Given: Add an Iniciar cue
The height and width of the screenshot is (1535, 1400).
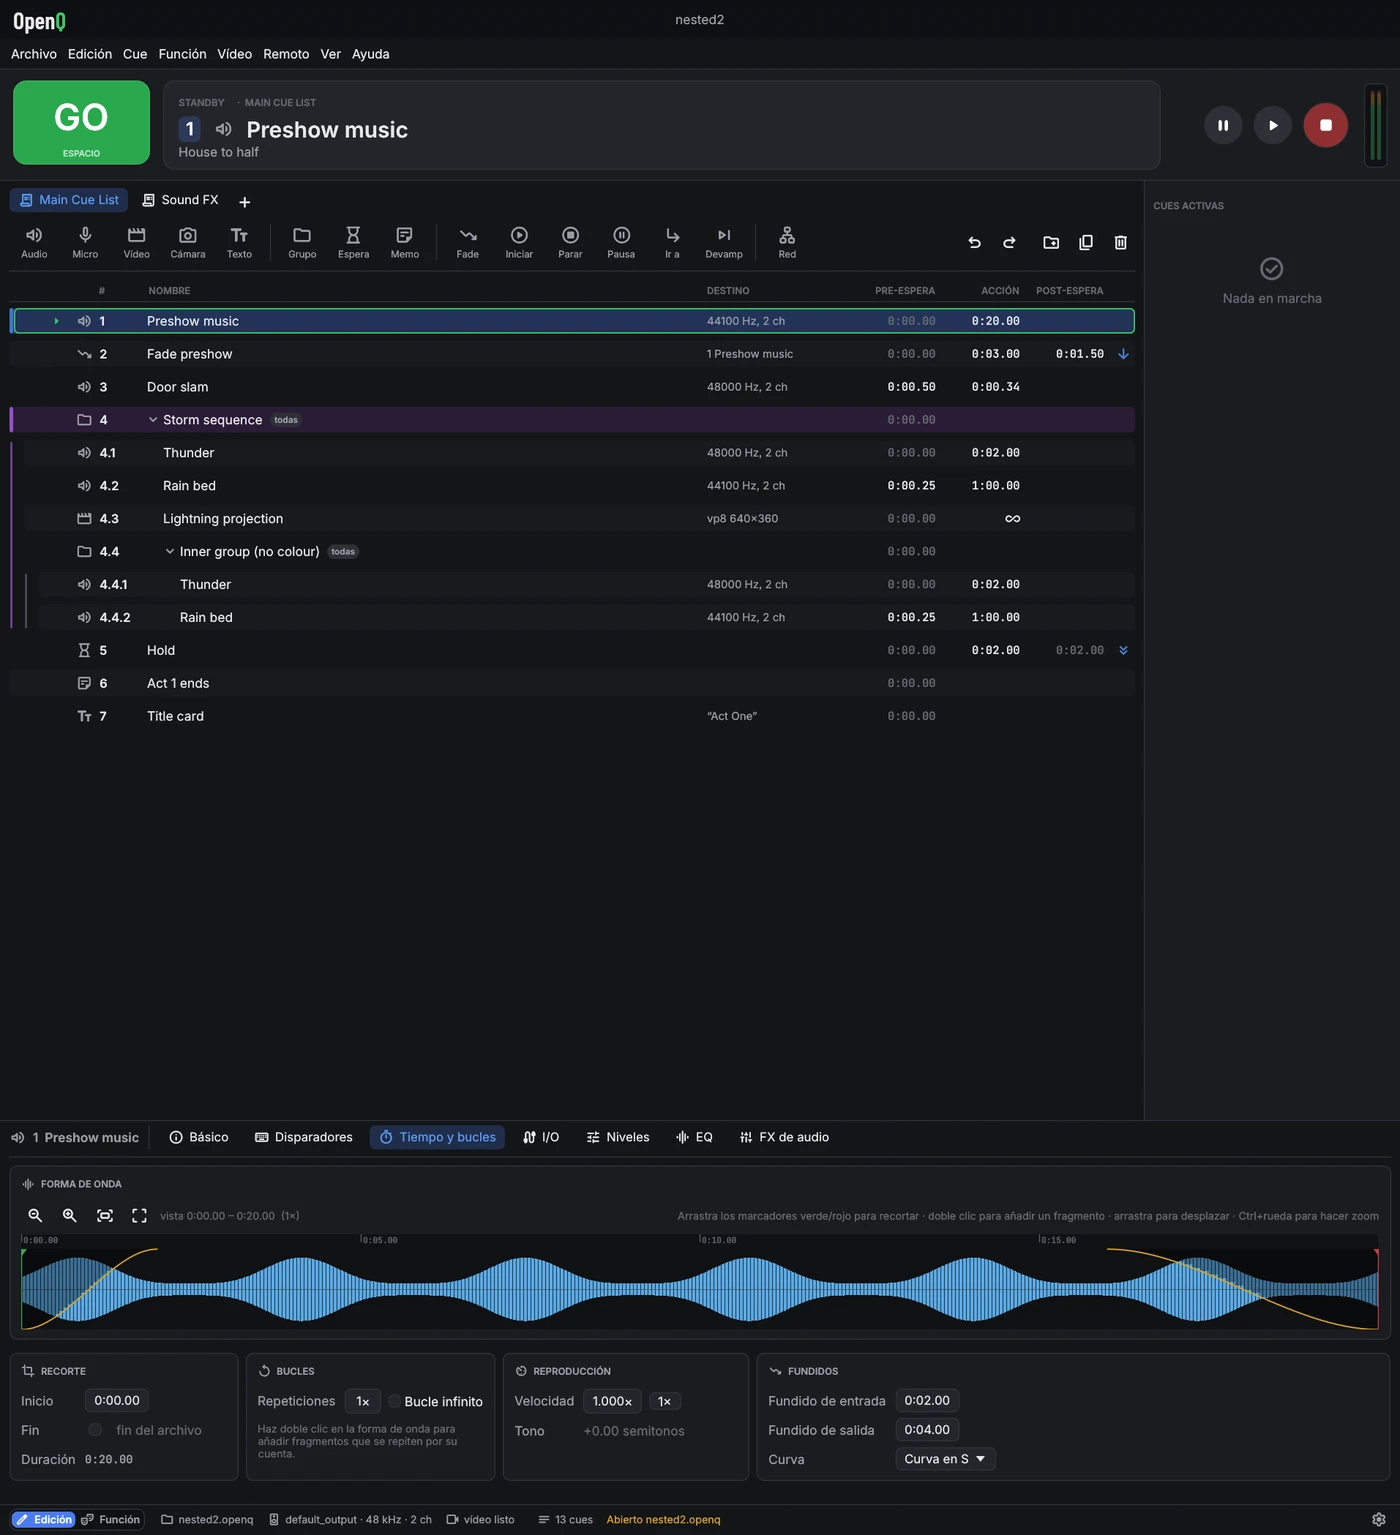Looking at the screenshot, I should (x=519, y=242).
